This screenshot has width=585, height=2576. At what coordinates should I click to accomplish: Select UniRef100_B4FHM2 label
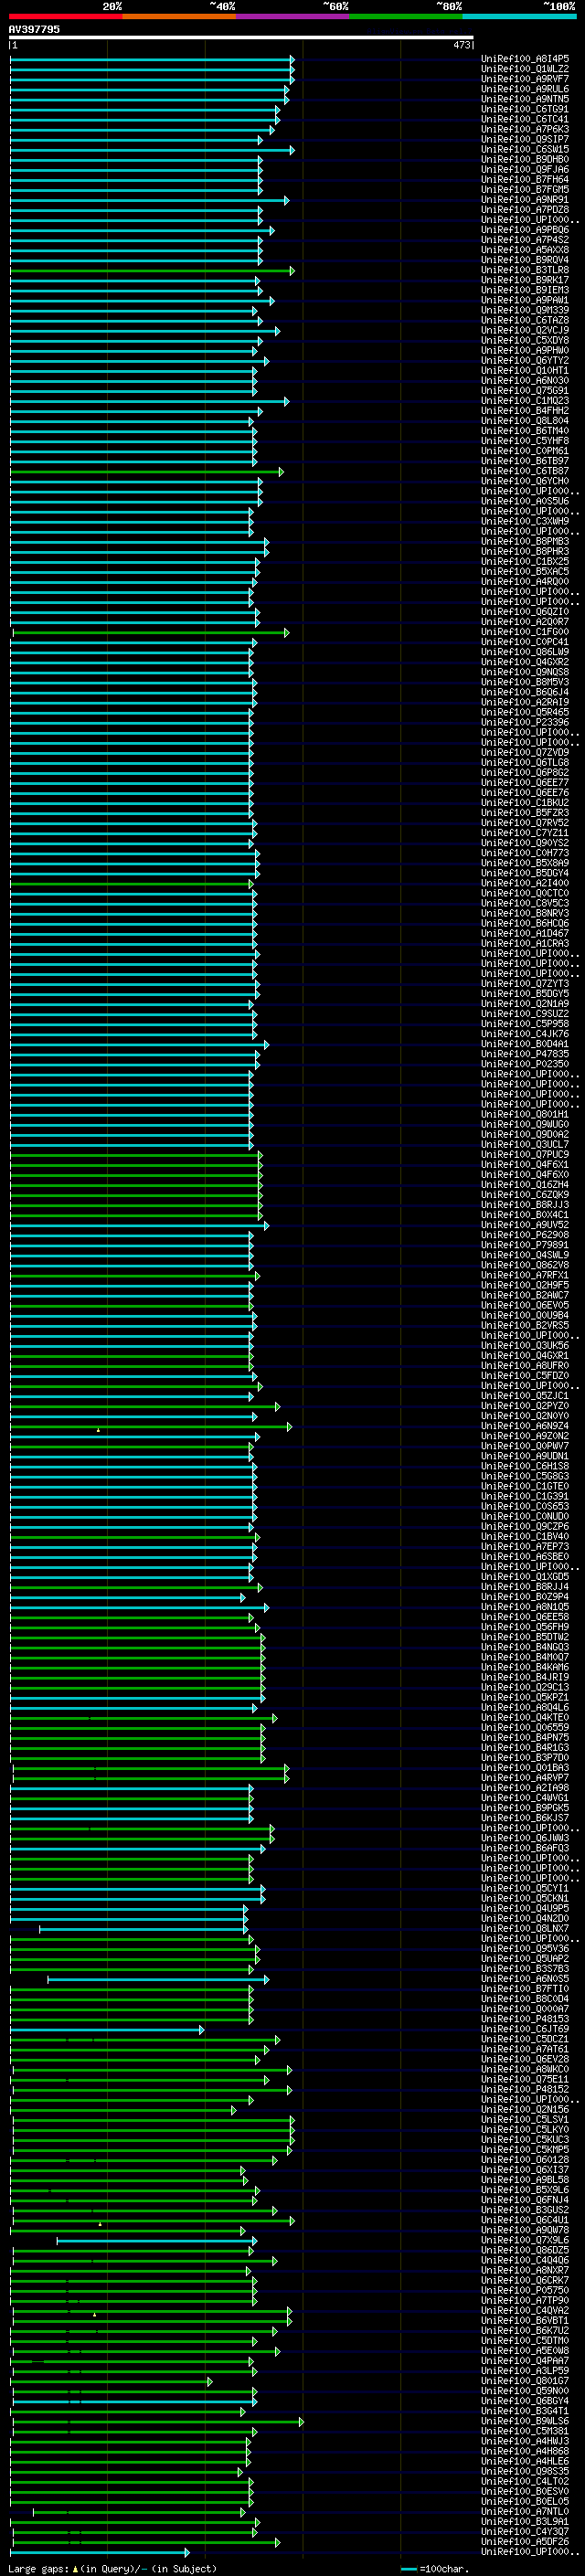click(x=525, y=411)
